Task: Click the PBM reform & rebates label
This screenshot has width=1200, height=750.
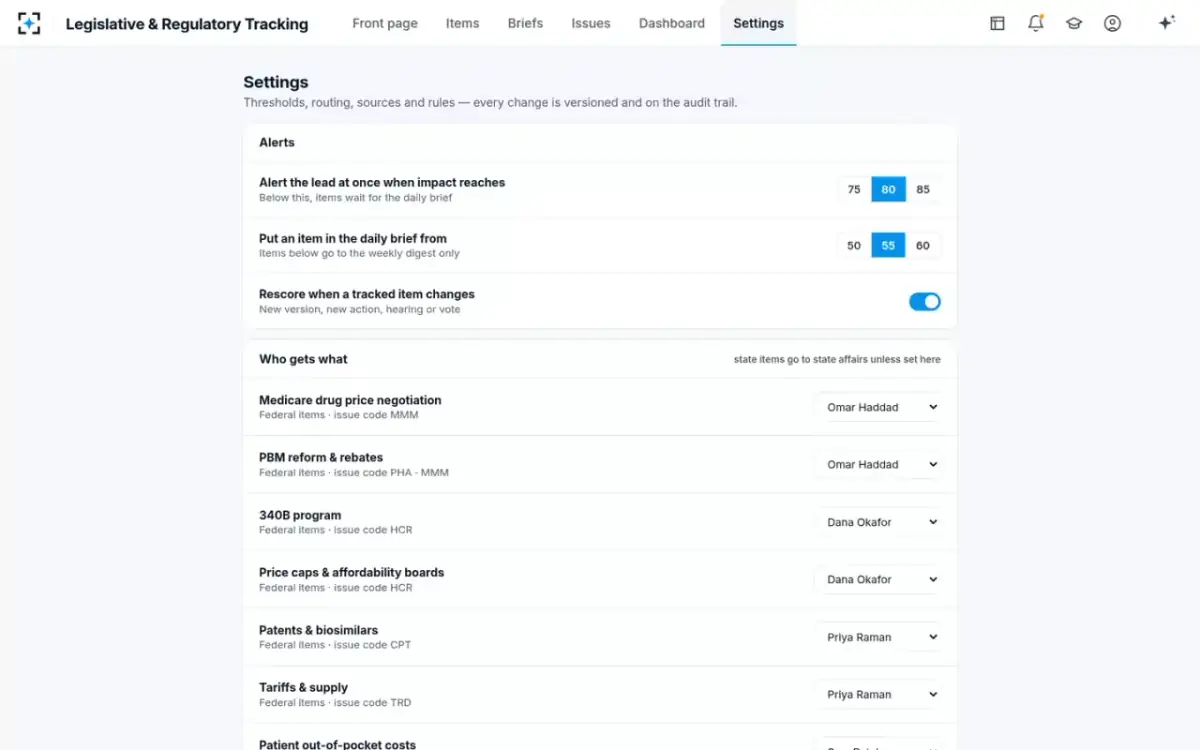Action: tap(321, 457)
